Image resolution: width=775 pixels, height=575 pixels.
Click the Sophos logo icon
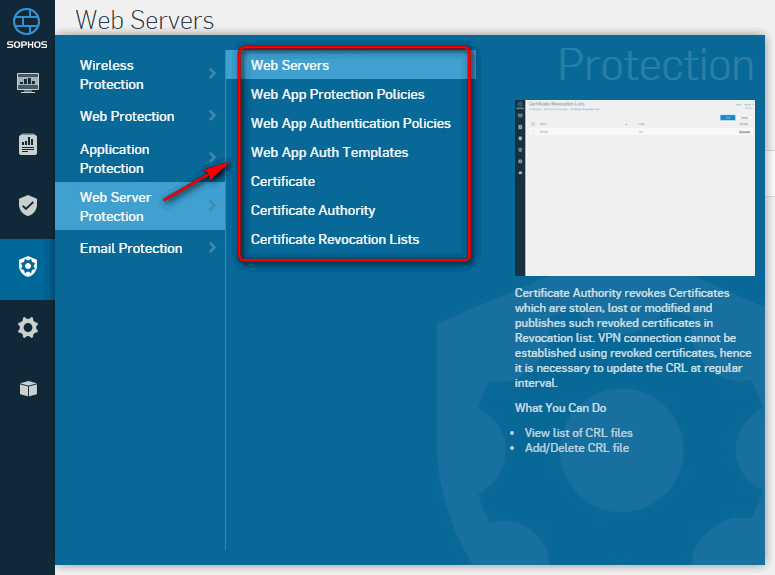pyautogui.click(x=27, y=22)
